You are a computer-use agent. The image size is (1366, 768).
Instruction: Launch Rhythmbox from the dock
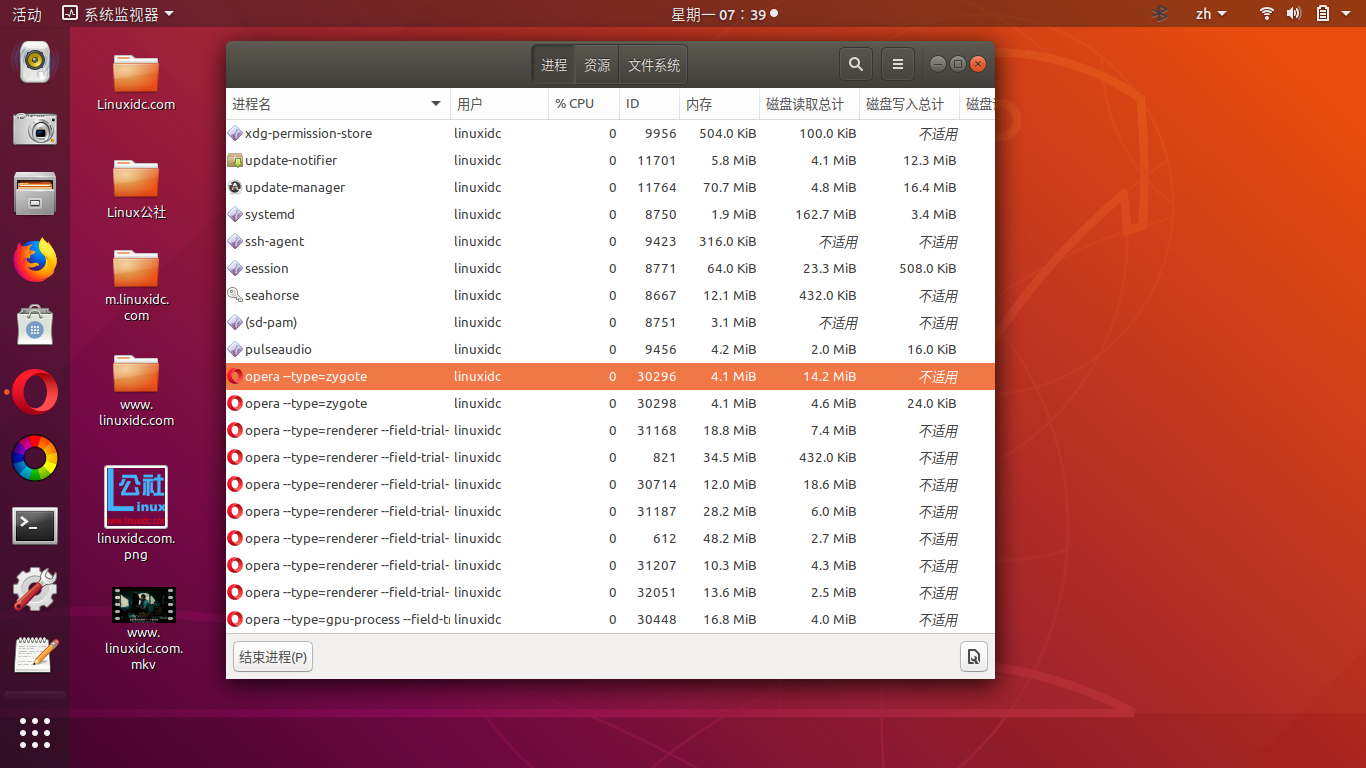pos(35,62)
